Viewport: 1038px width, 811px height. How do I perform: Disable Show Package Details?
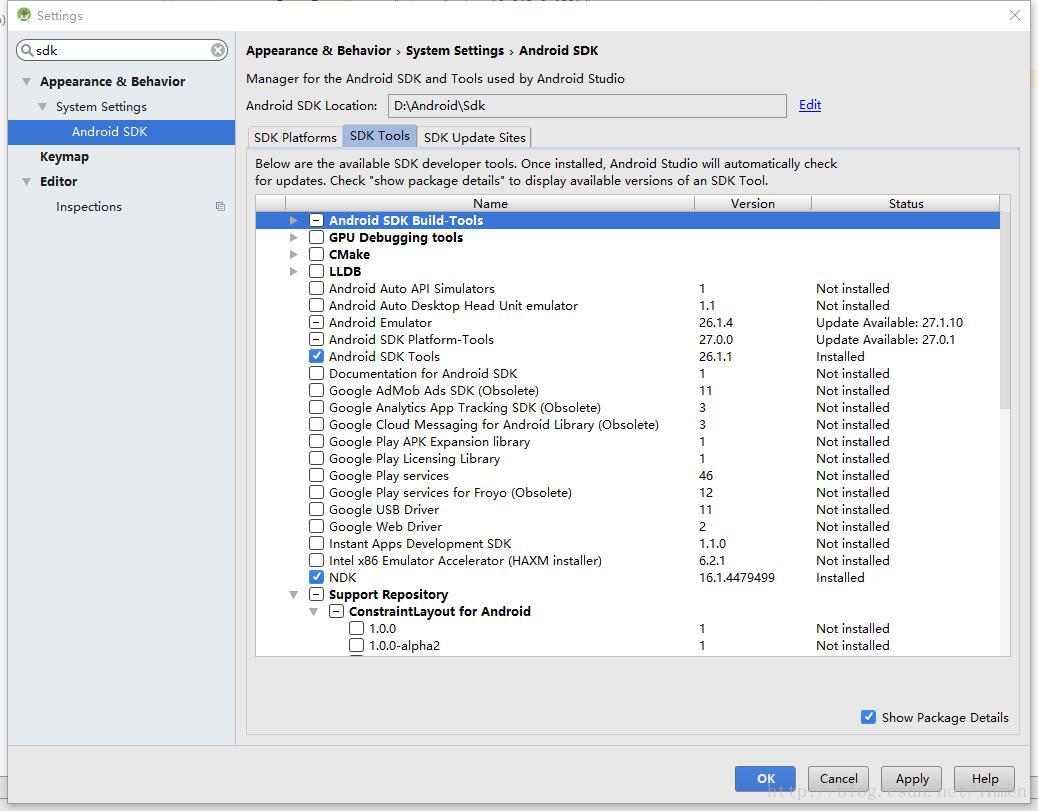click(868, 717)
